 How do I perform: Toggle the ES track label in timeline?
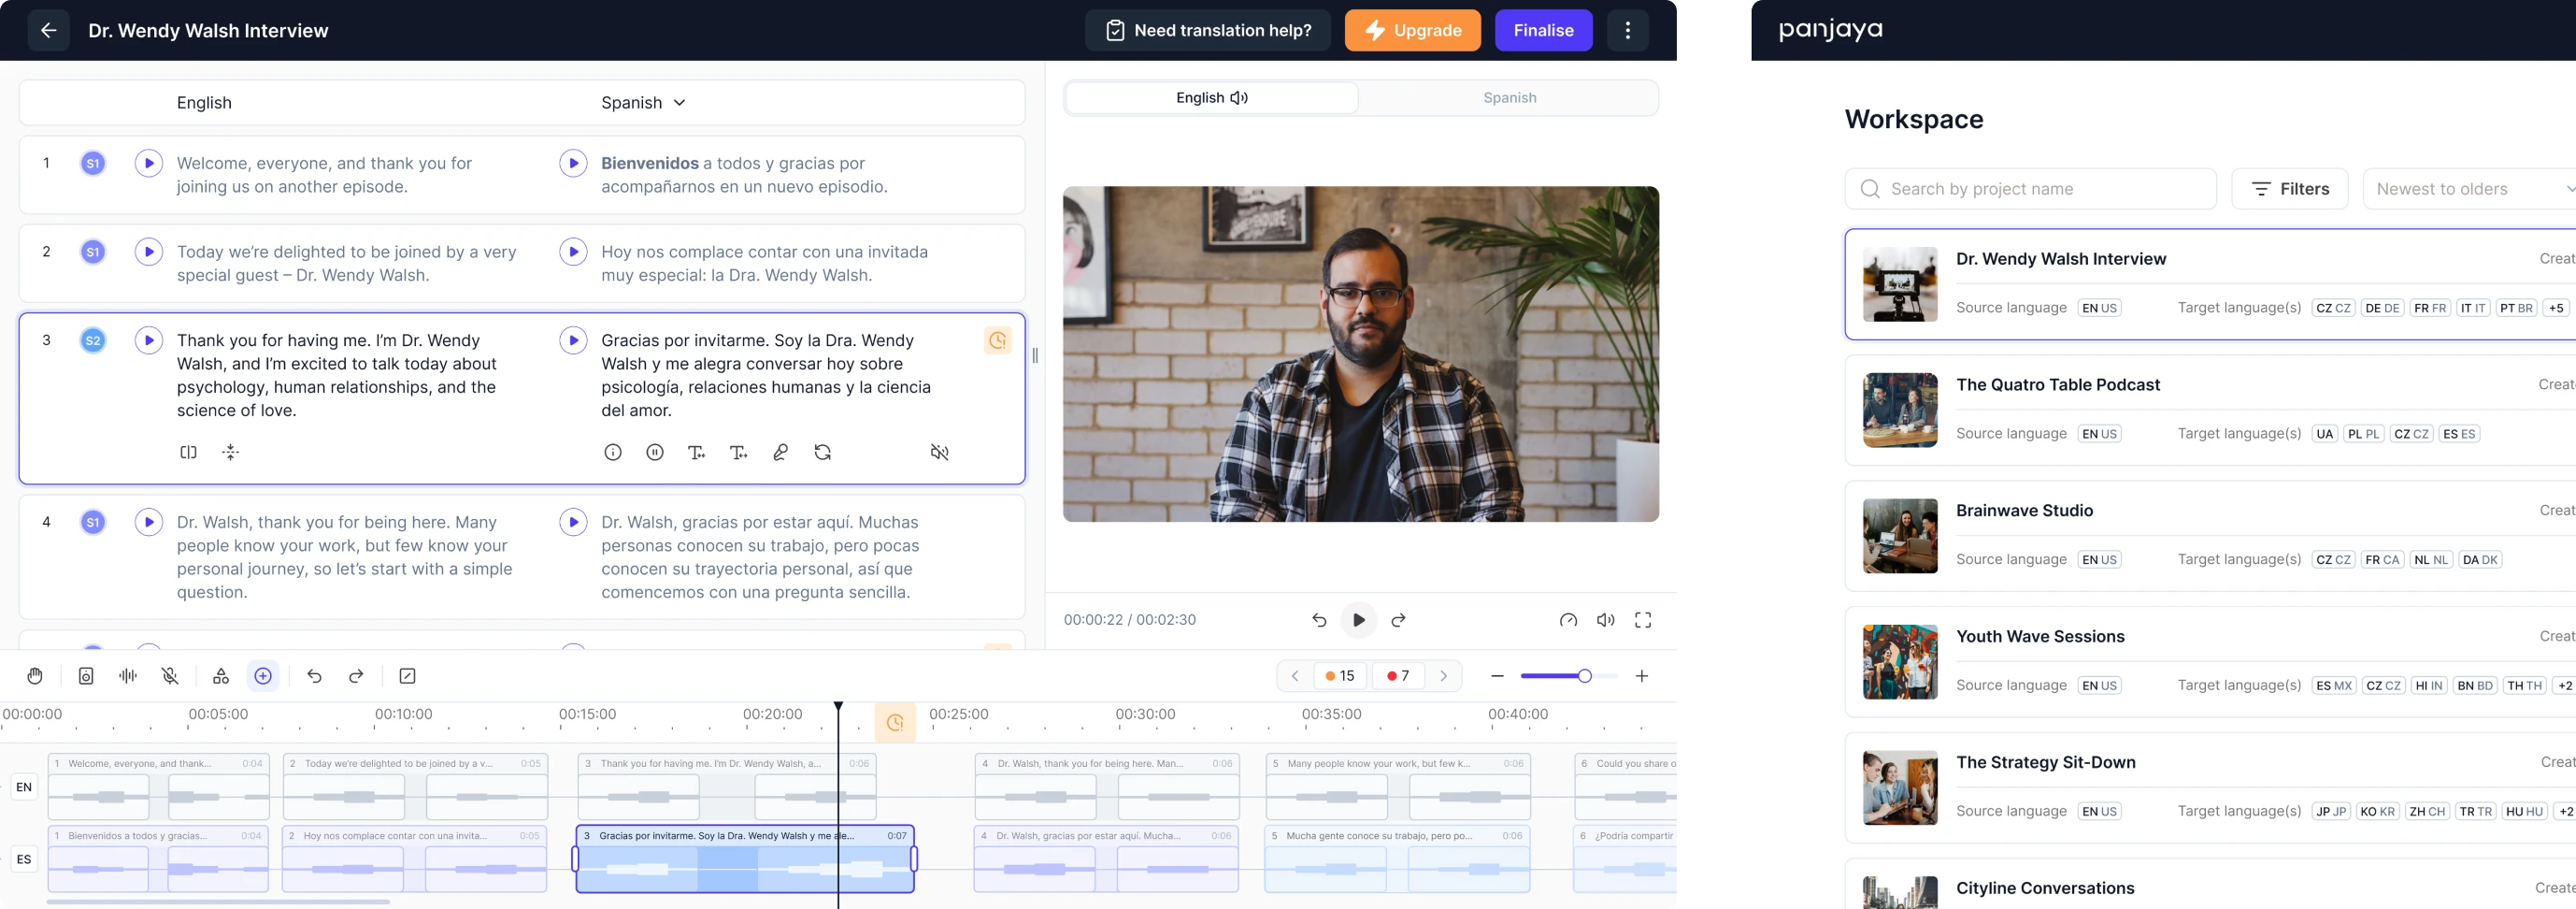(x=24, y=859)
